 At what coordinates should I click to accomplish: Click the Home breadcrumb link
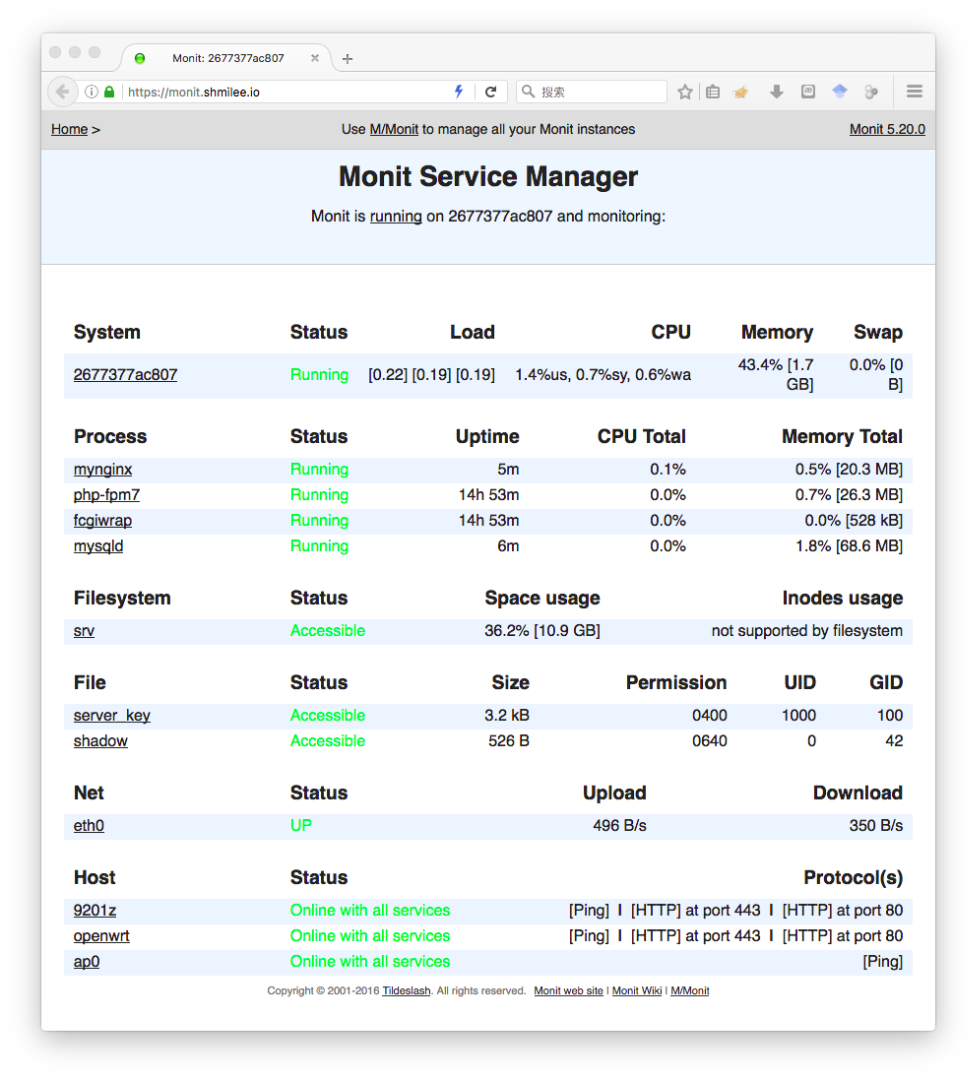click(69, 129)
